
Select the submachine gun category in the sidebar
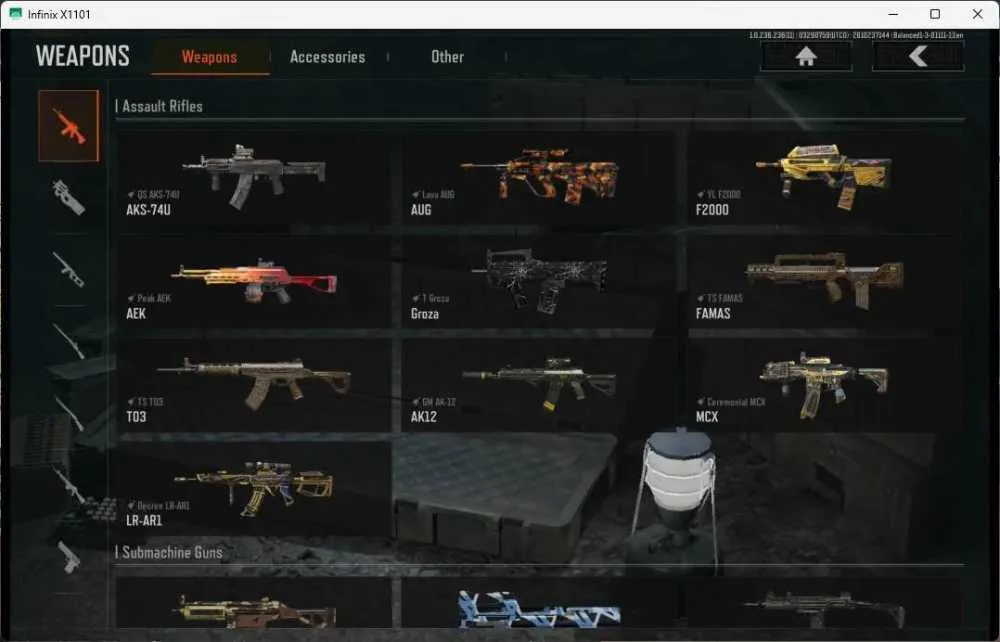(x=68, y=197)
